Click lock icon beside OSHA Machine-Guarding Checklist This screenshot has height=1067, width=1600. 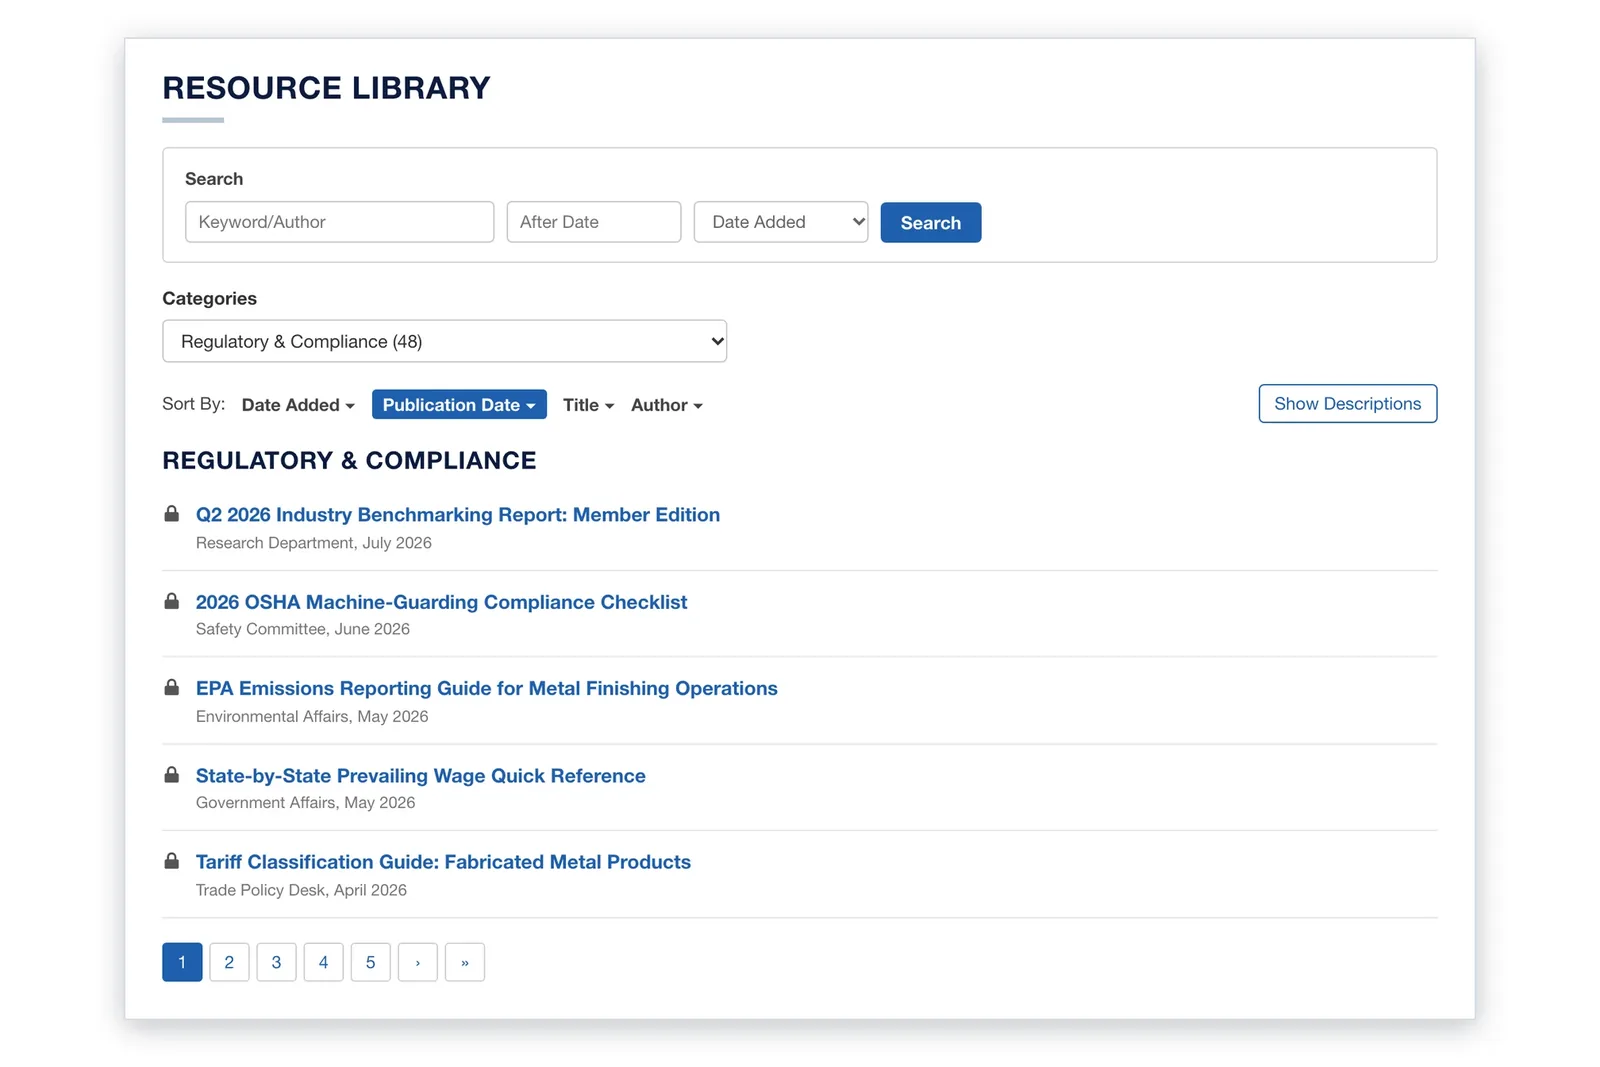tap(172, 601)
